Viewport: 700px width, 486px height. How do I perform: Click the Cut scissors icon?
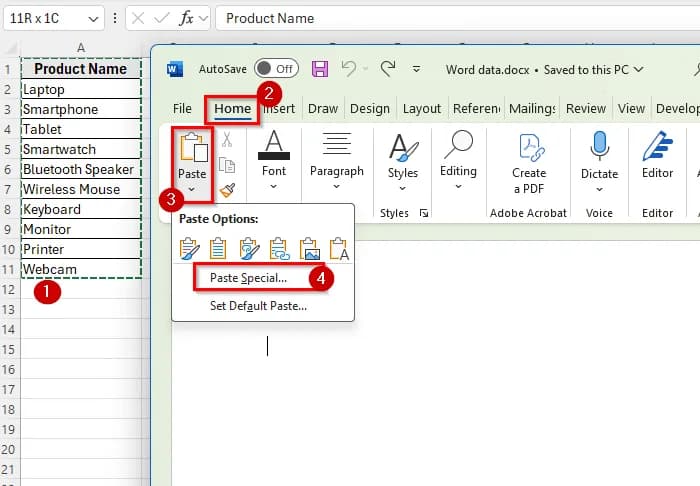tap(227, 140)
